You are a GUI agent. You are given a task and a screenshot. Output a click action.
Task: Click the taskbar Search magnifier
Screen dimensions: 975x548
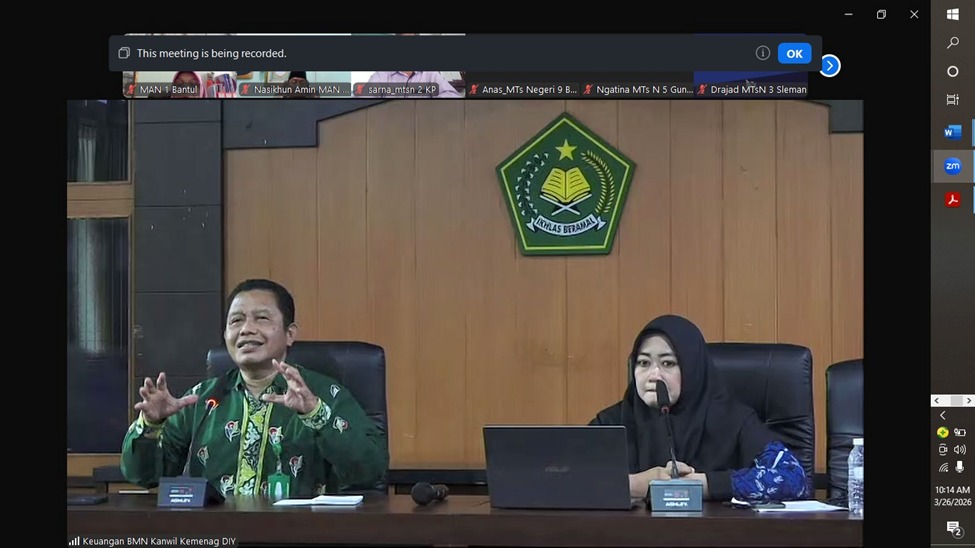tap(953, 43)
